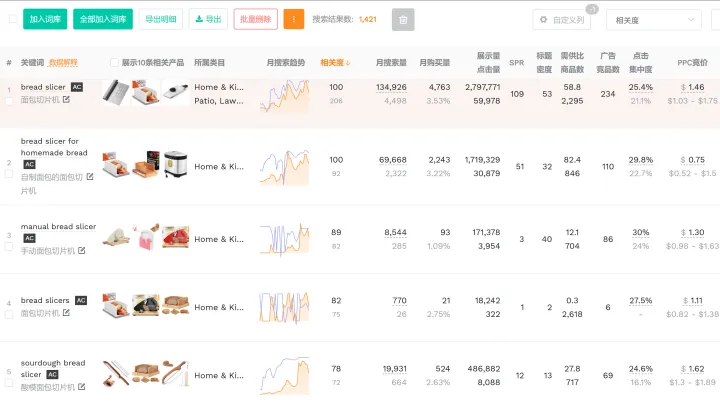Image resolution: width=720 pixels, height=403 pixels.
Task: Click AC badge beside sourdough bread slicer
Action: [53, 375]
